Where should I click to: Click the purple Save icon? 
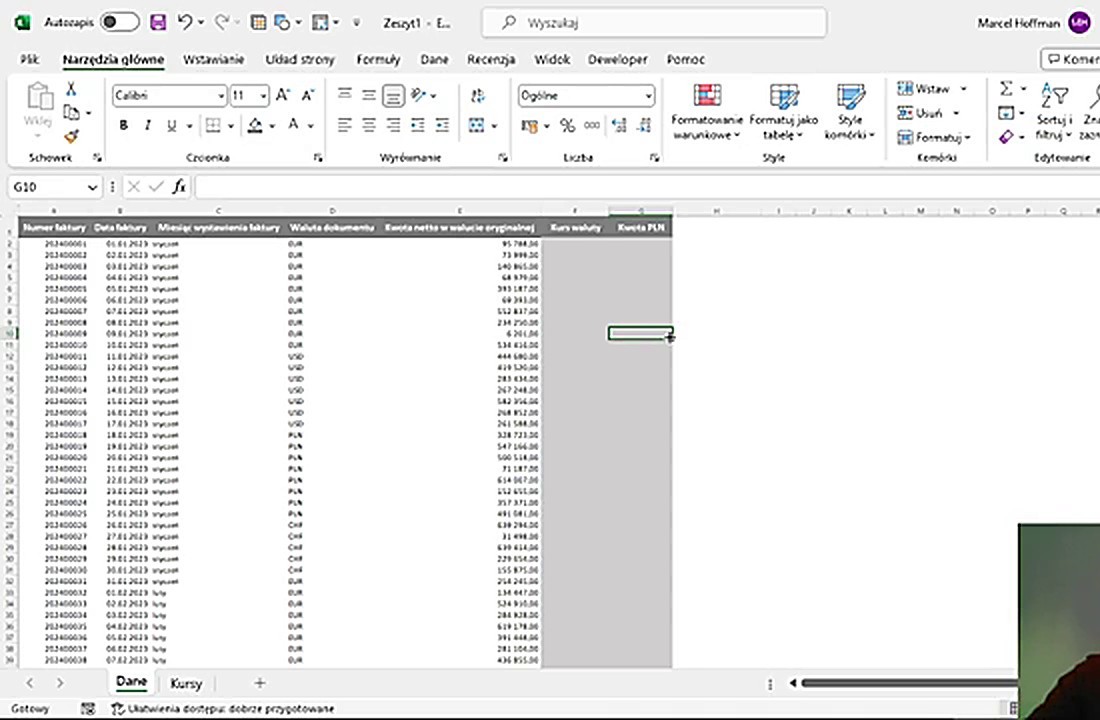click(158, 22)
